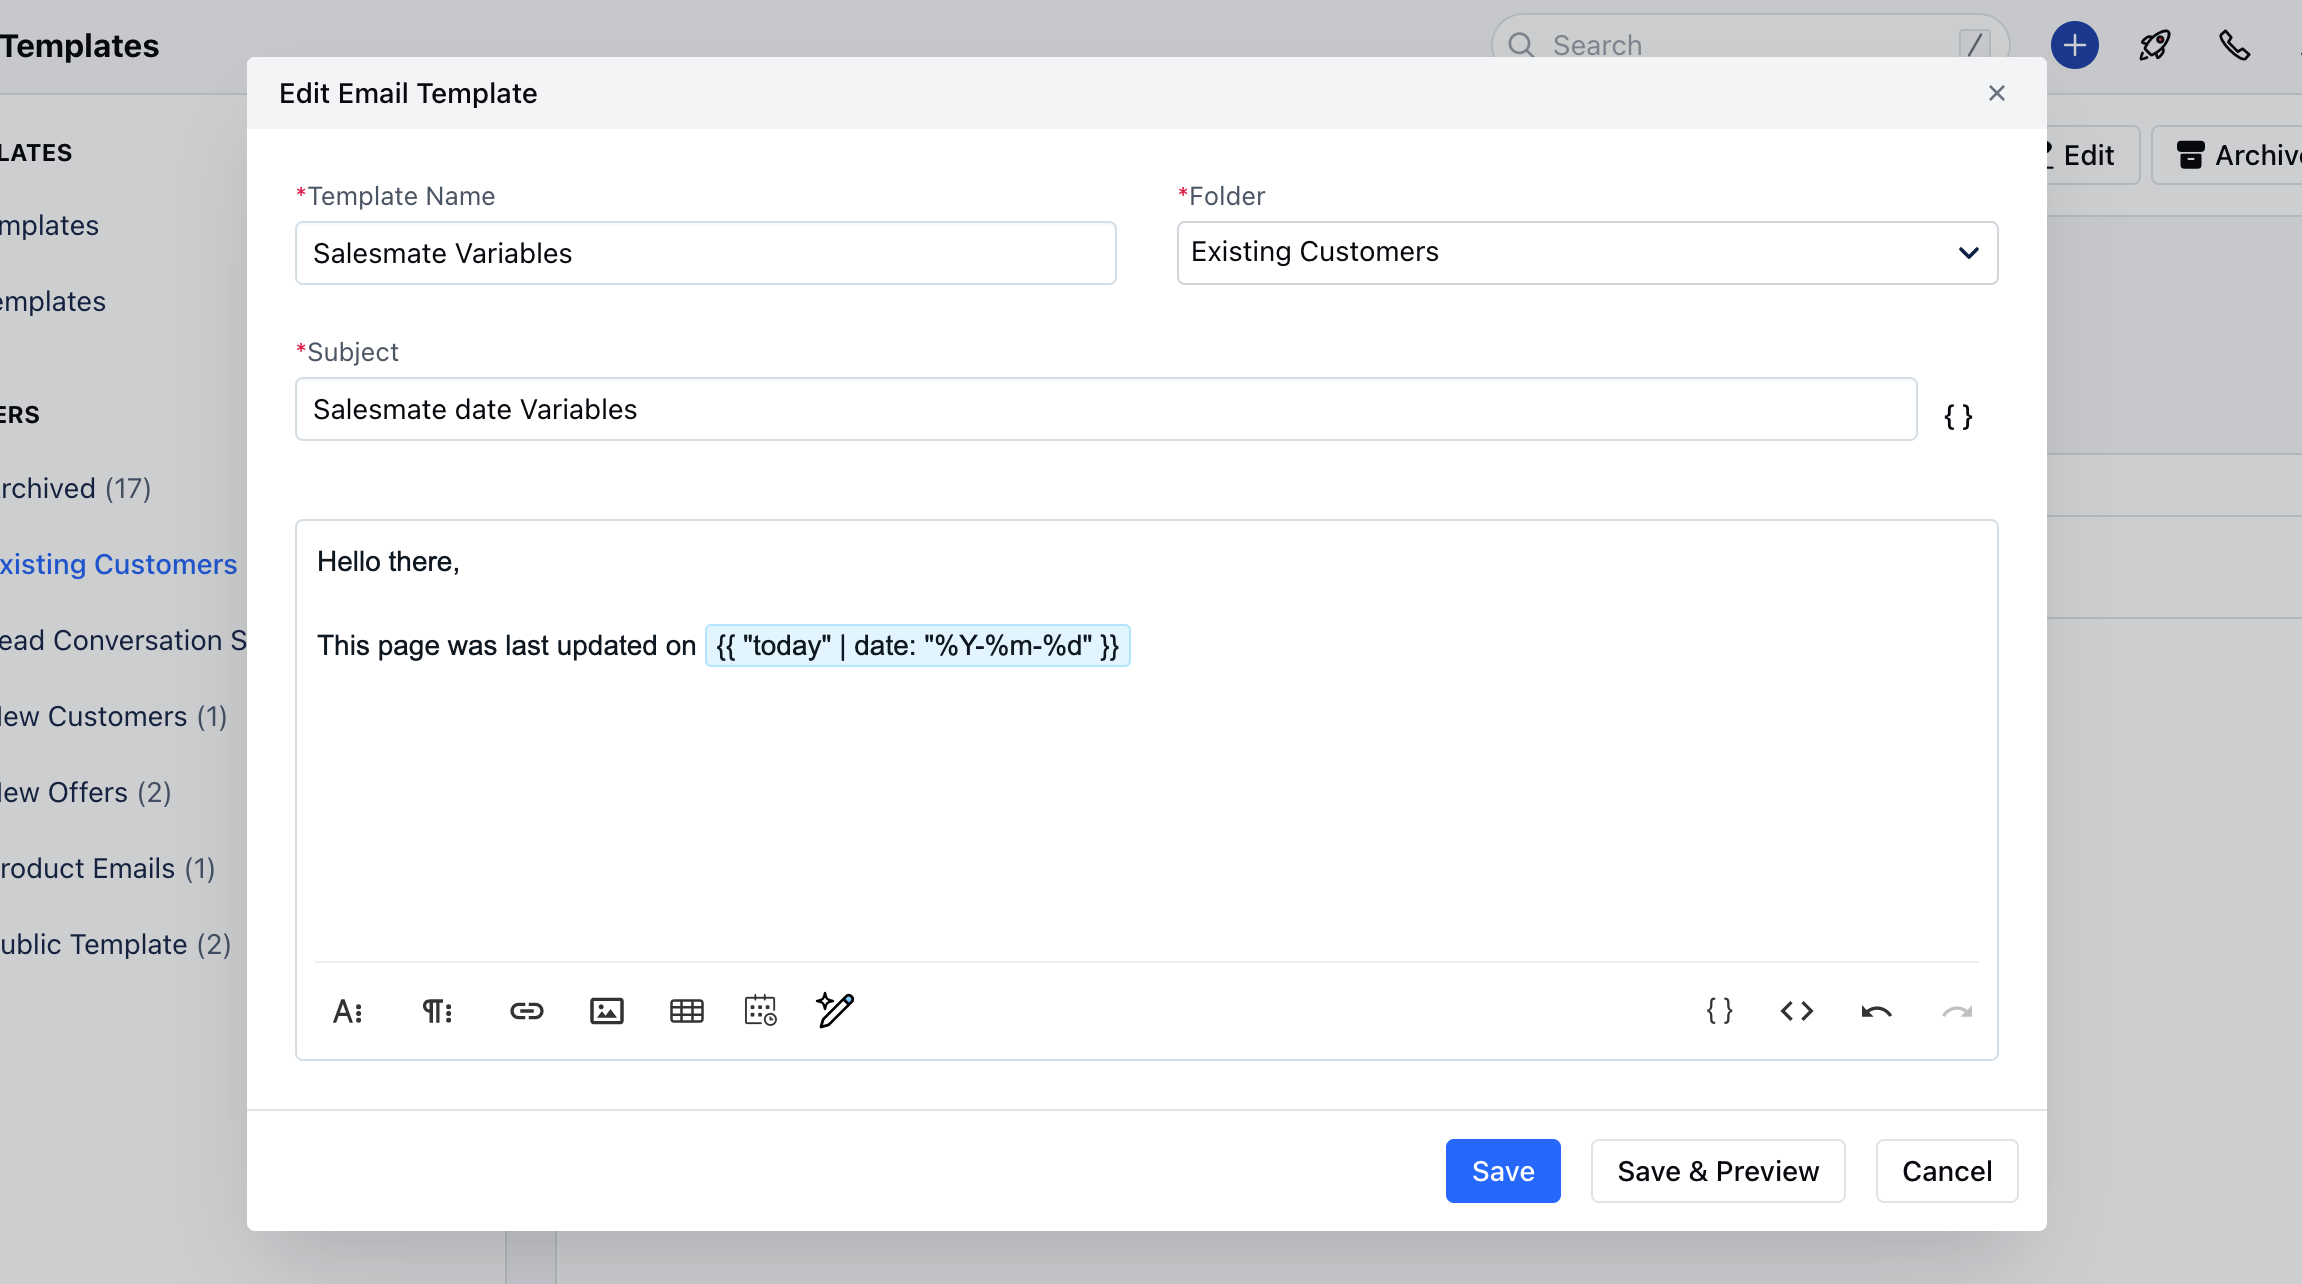Click 'This page was last updated on' text
The width and height of the screenshot is (2302, 1284).
[506, 646]
